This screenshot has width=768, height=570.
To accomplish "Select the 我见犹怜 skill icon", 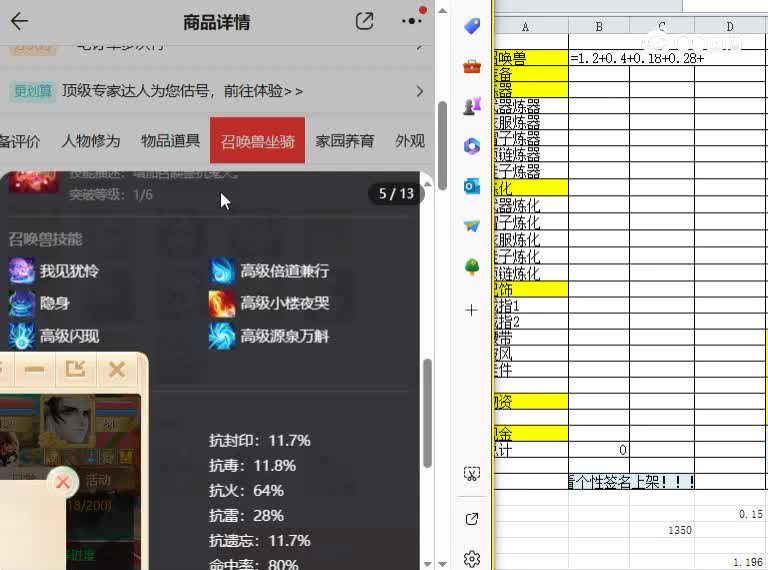I will pyautogui.click(x=22, y=271).
